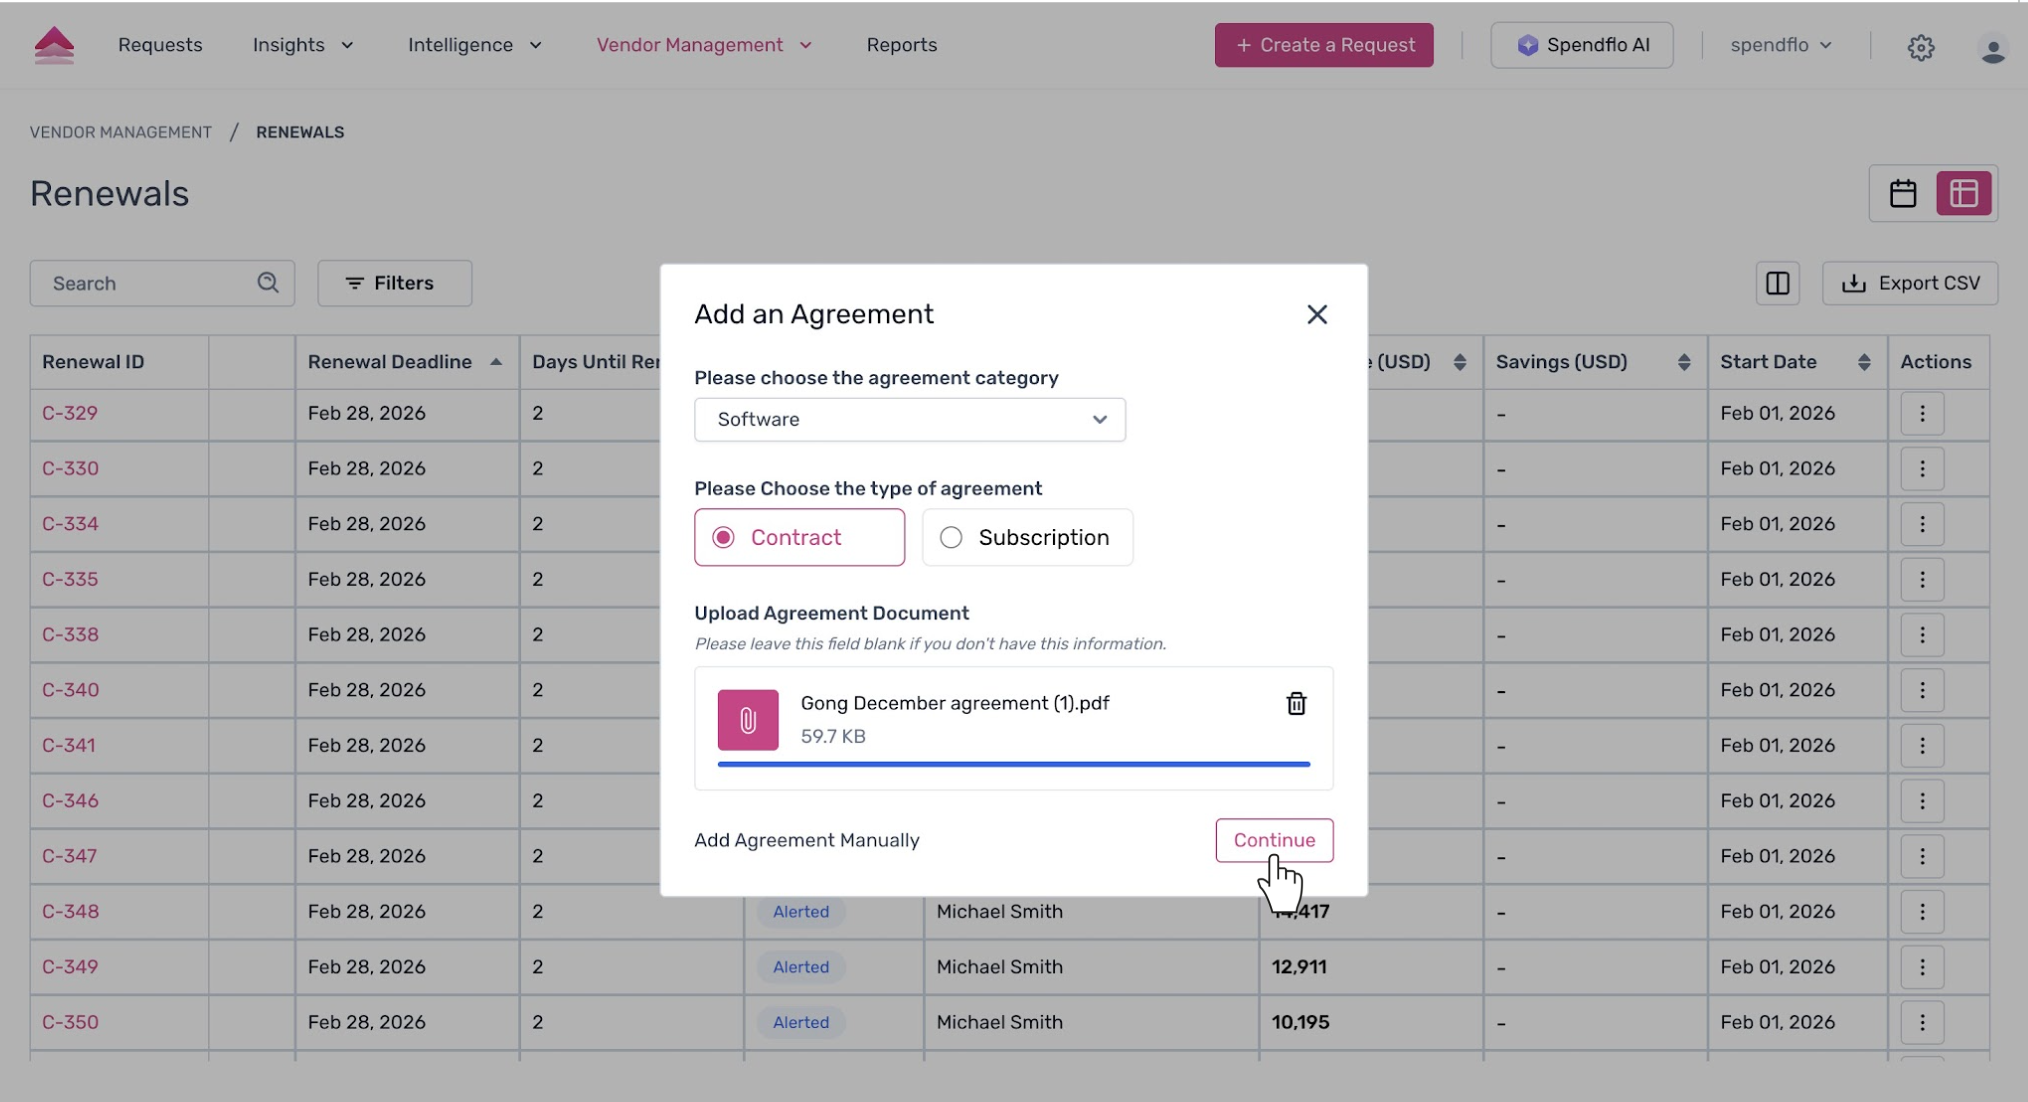Delete the uploaded Gong agreement PDF
Screen dimensions: 2028x1102
coord(1296,704)
